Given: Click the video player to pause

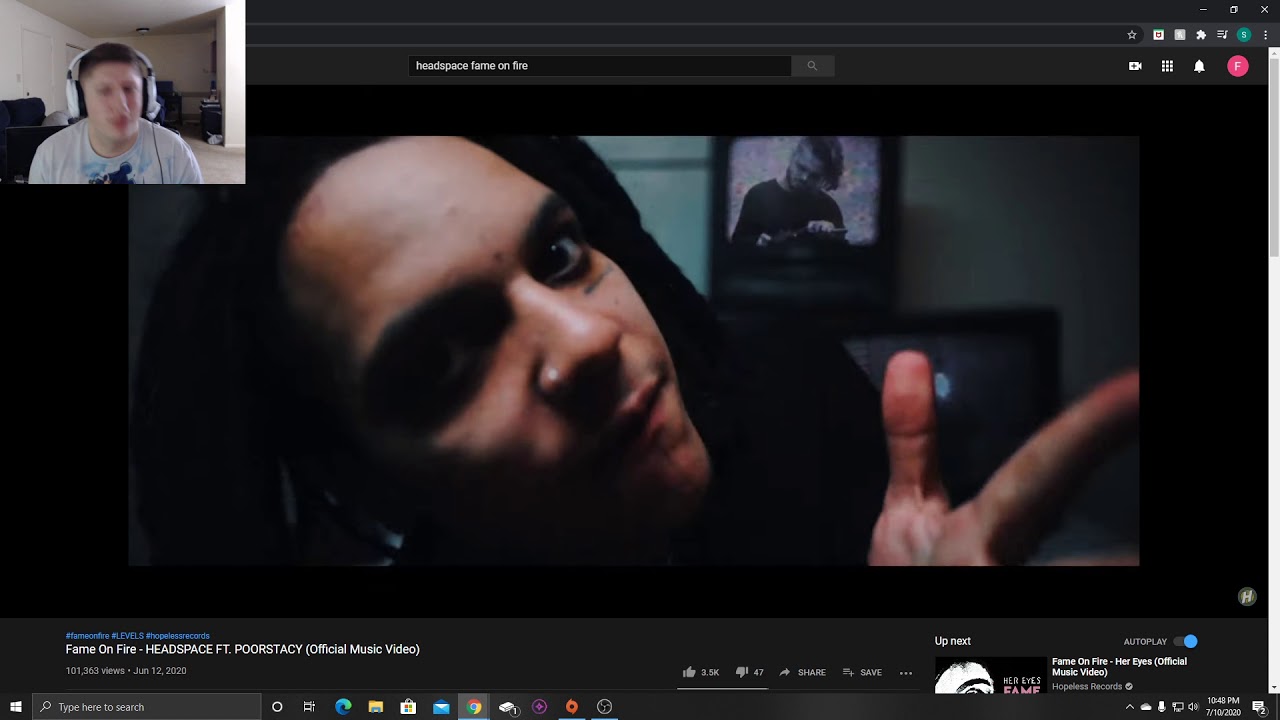Looking at the screenshot, I should (x=633, y=351).
